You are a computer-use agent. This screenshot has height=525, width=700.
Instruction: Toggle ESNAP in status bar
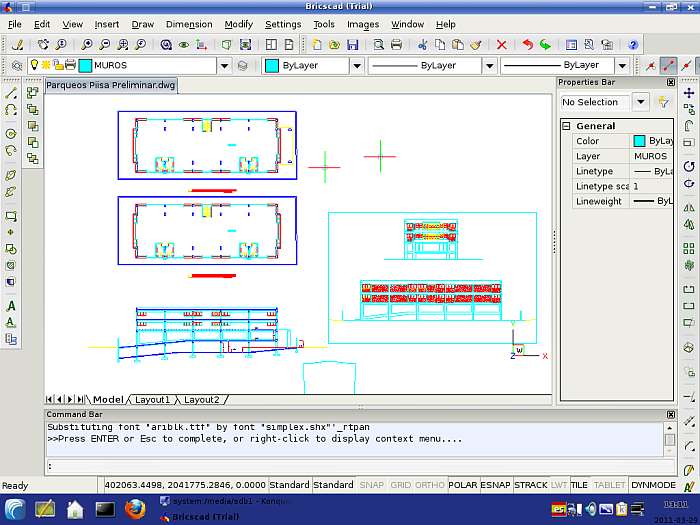pyautogui.click(x=496, y=485)
